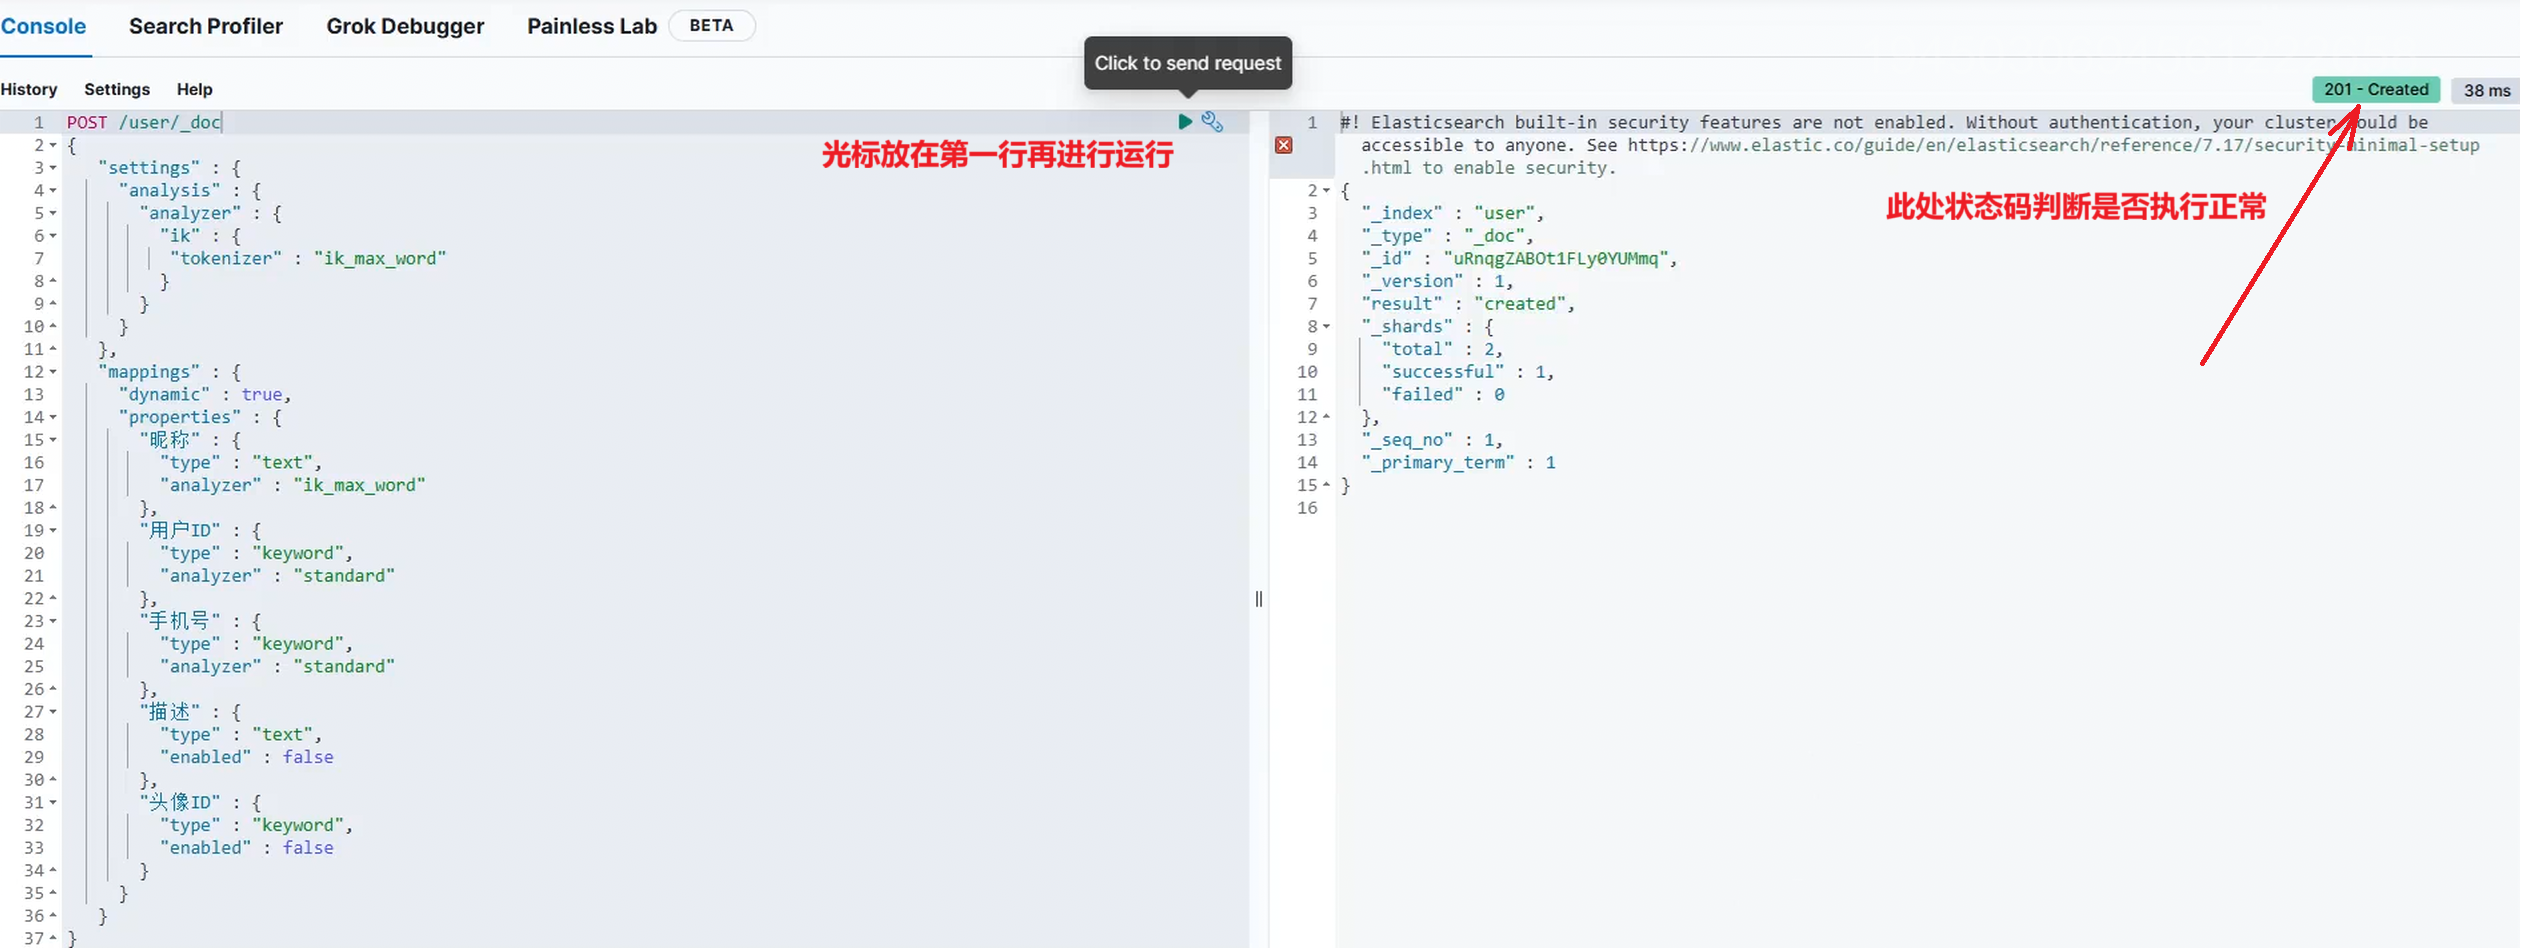Viewport: 2534px width, 948px height.
Task: Open the History menu
Action: [29, 89]
